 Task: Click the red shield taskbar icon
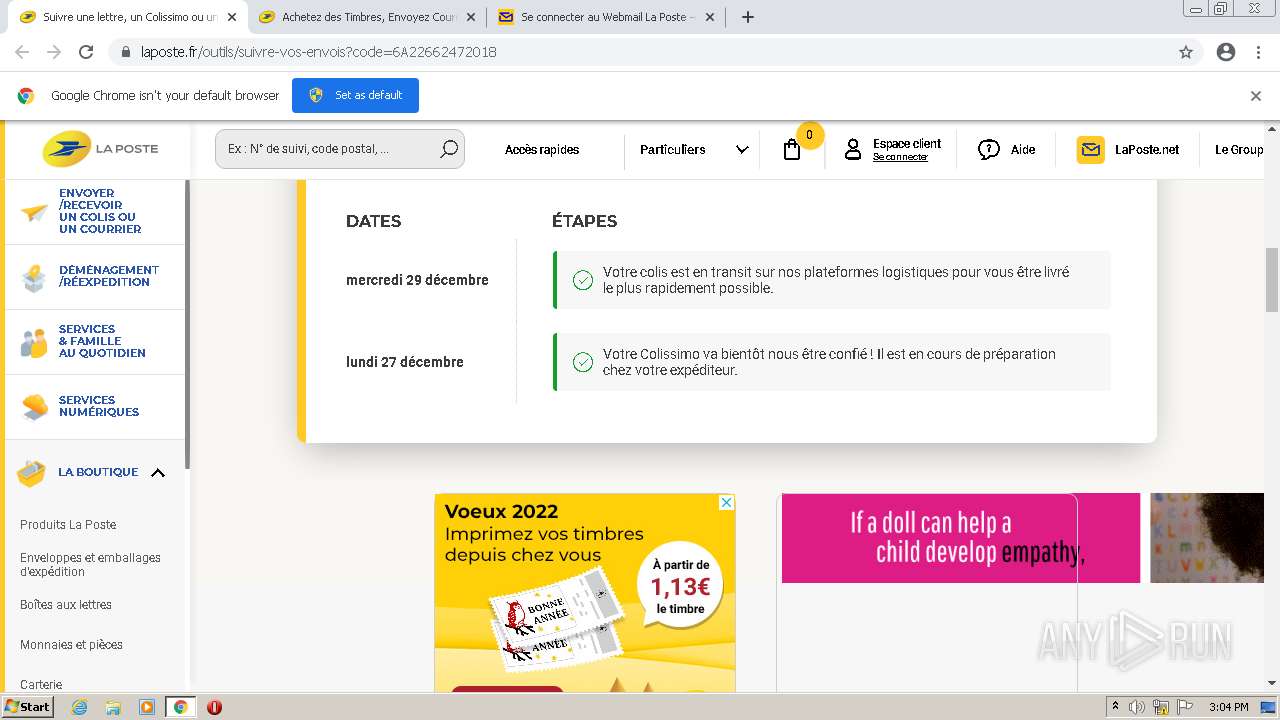coord(214,707)
